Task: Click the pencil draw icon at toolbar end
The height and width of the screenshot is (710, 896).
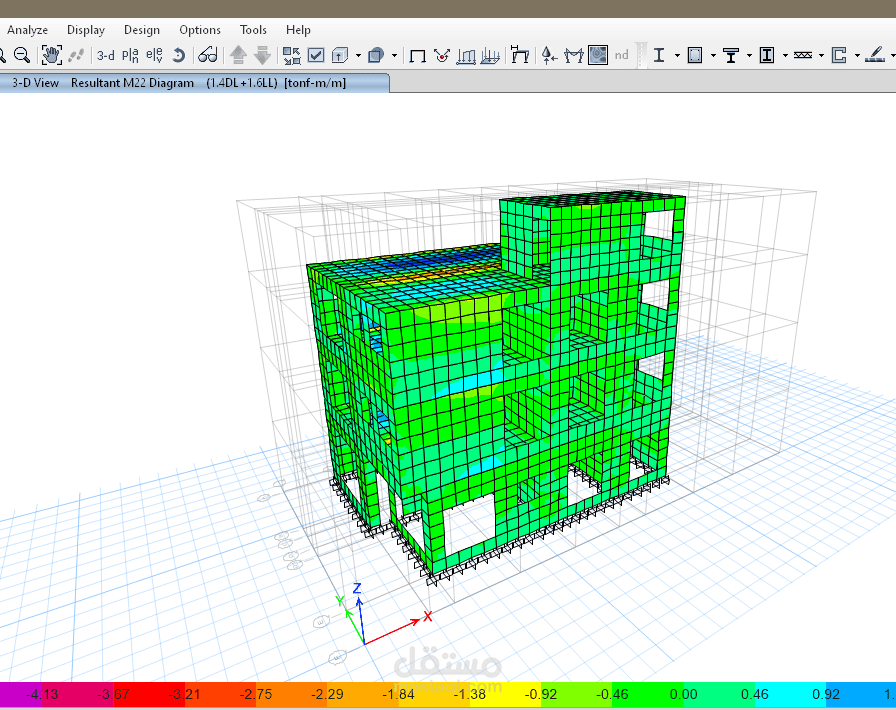Action: pos(875,55)
